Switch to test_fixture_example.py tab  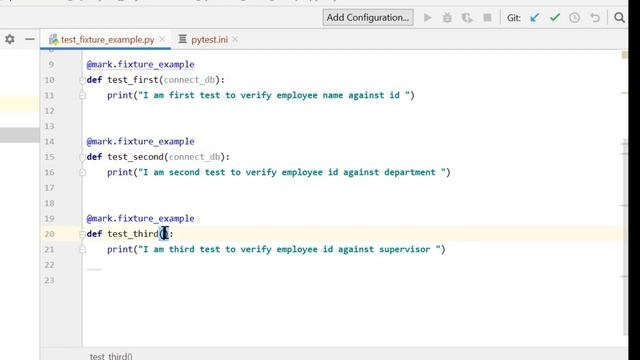point(107,40)
